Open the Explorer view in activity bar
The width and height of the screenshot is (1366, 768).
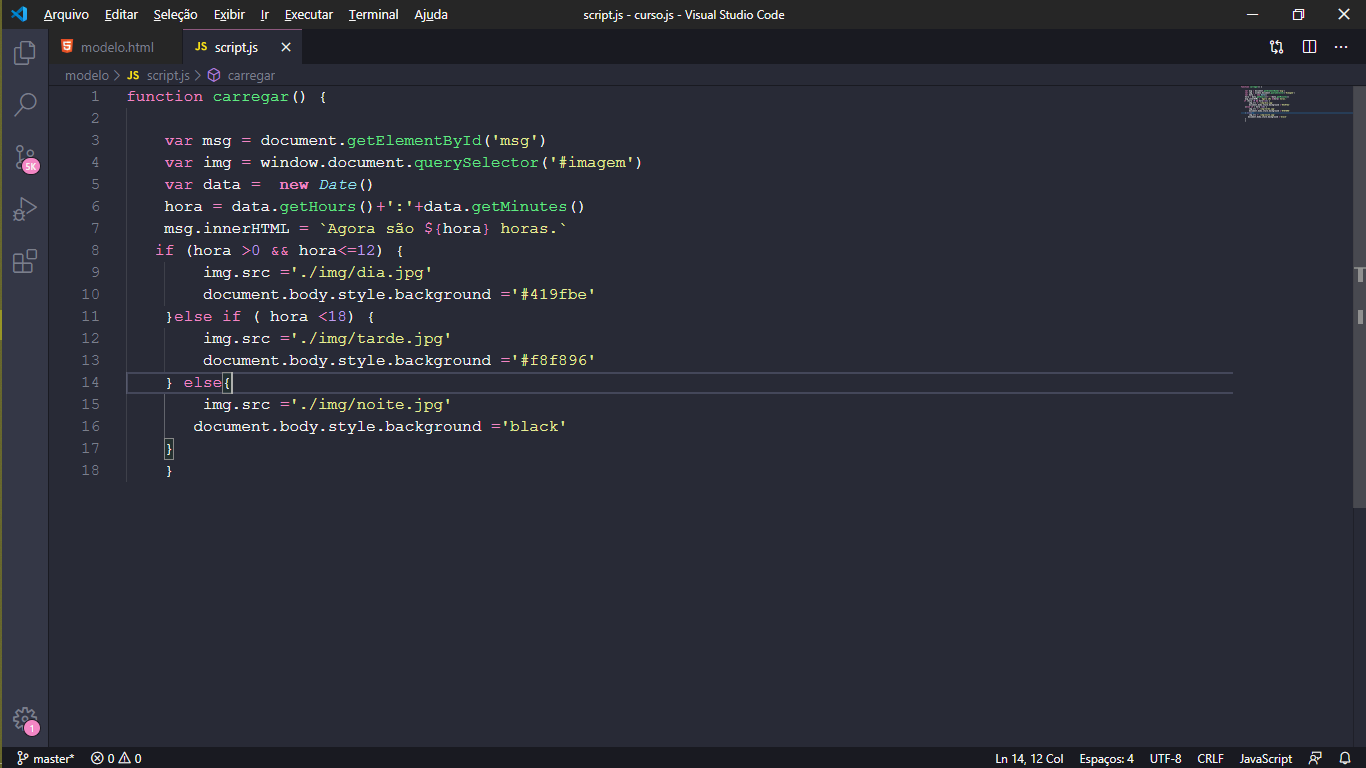(x=24, y=53)
